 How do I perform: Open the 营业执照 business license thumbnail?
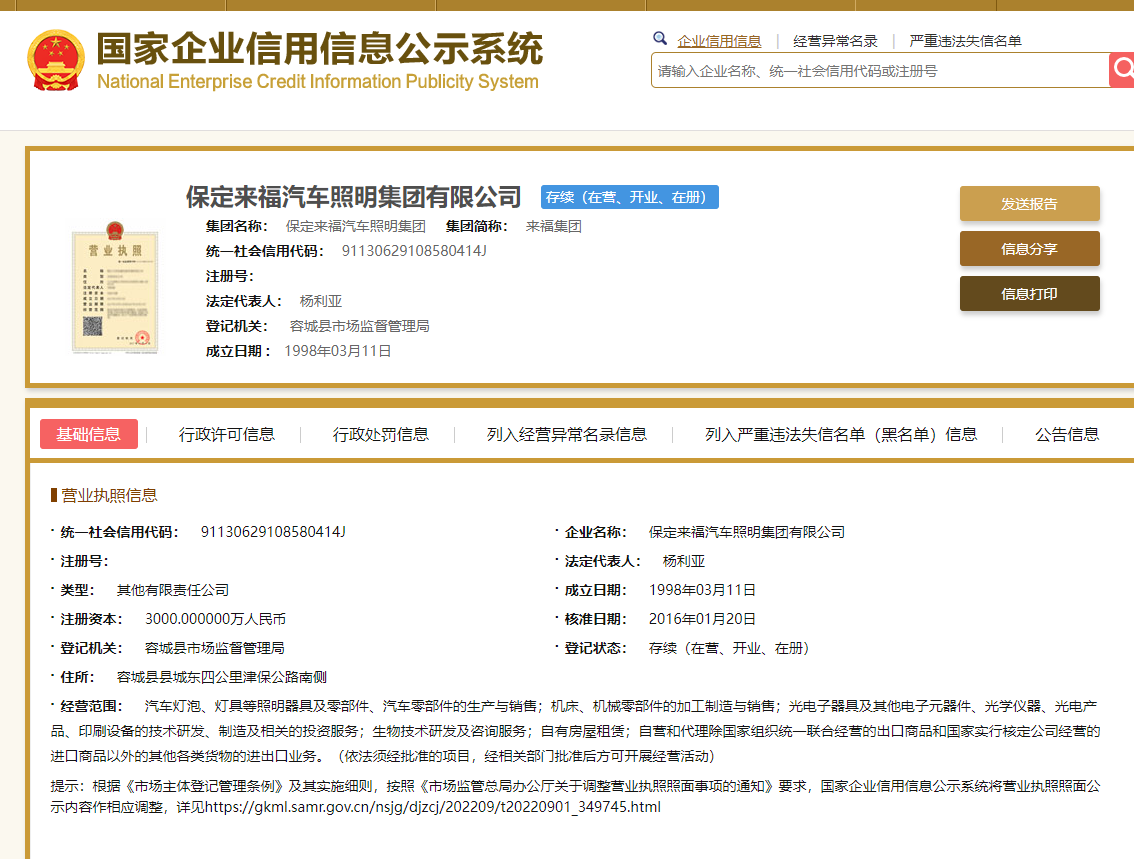click(115, 287)
